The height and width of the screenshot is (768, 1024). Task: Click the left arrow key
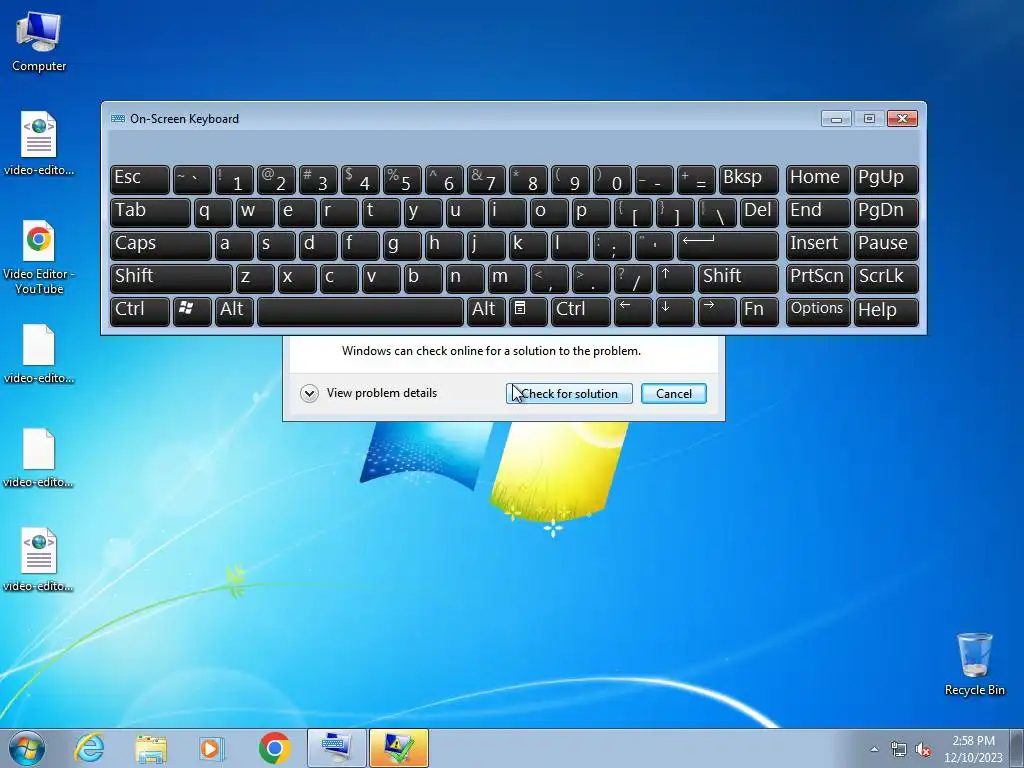[633, 311]
